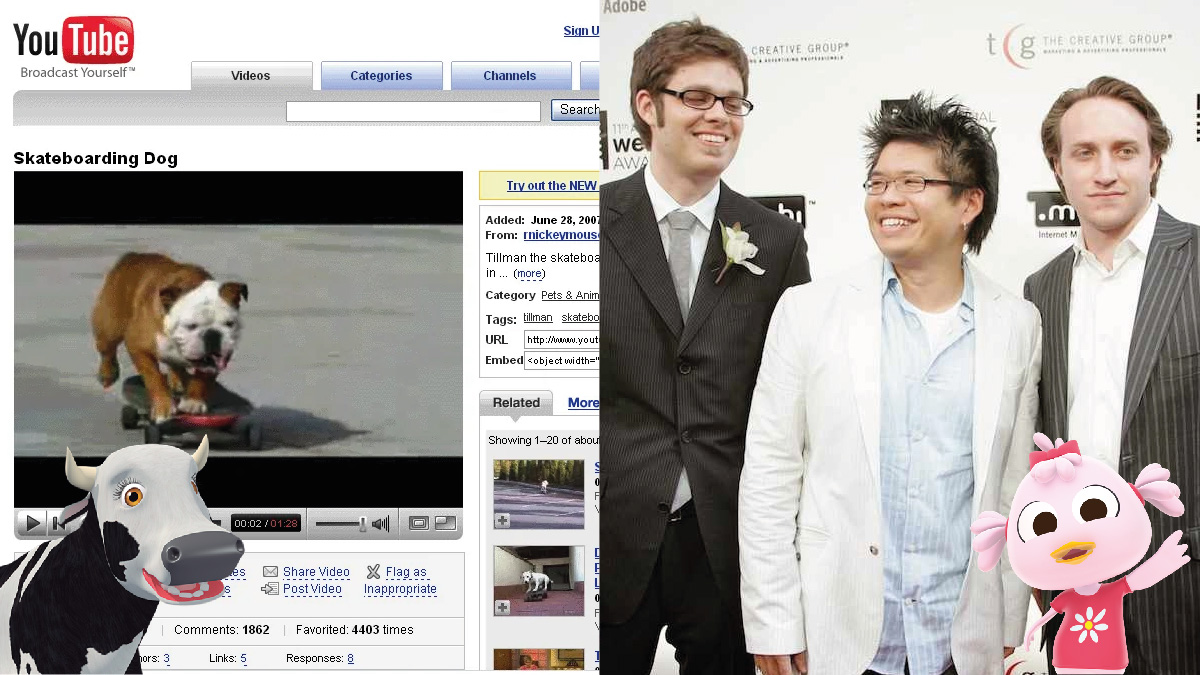Screen dimensions: 1200x675
Task: Open first related video thumbnail
Action: point(539,494)
